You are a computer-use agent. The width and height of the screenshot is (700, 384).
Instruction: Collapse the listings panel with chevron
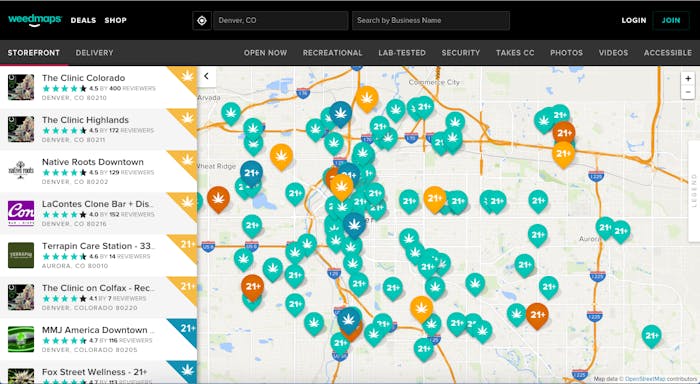[x=207, y=76]
